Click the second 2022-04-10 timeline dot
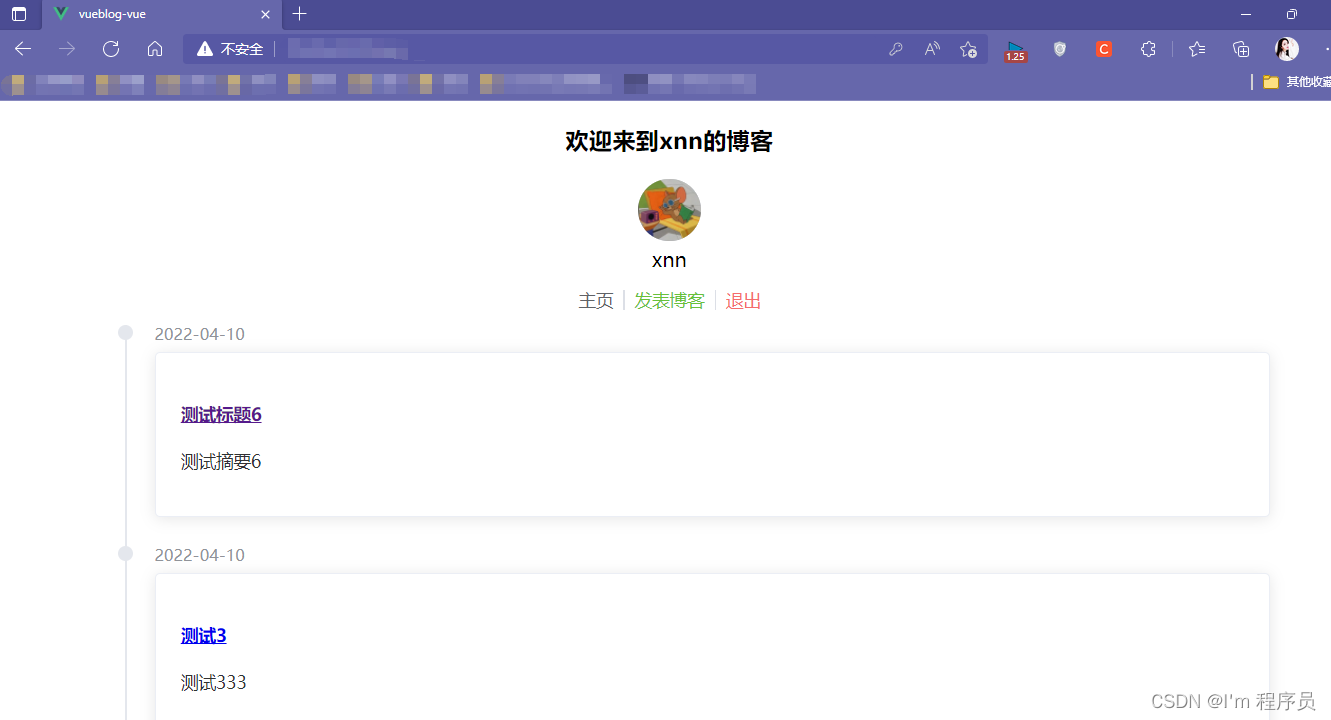 pyautogui.click(x=126, y=553)
